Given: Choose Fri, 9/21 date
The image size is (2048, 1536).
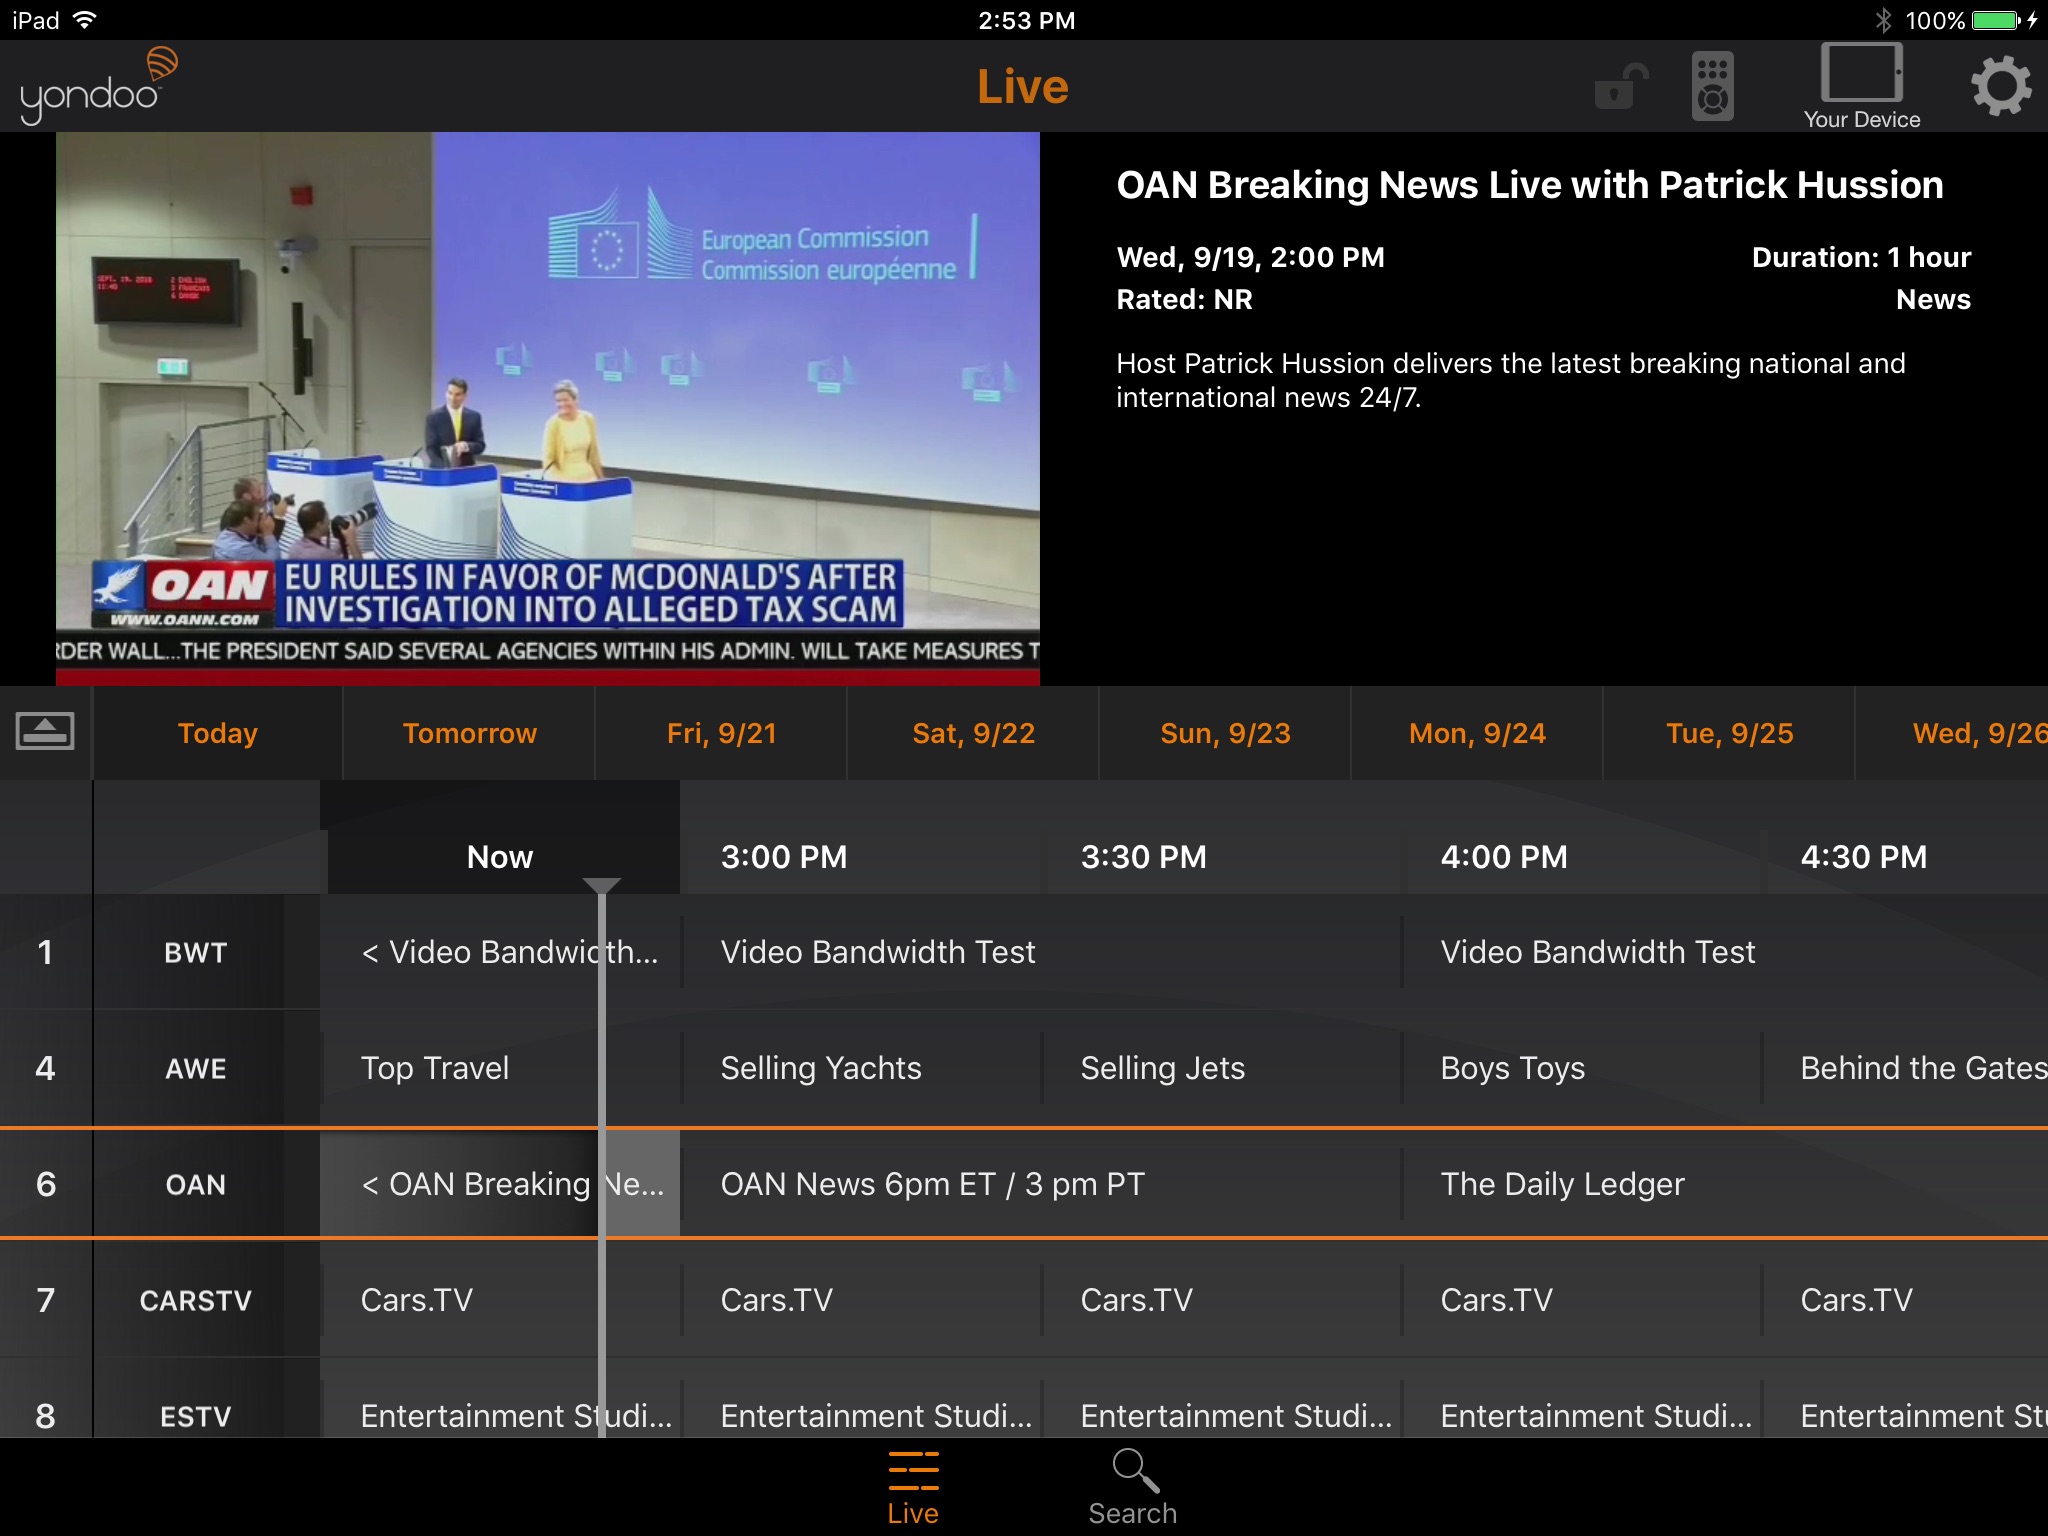Looking at the screenshot, I should pyautogui.click(x=721, y=733).
